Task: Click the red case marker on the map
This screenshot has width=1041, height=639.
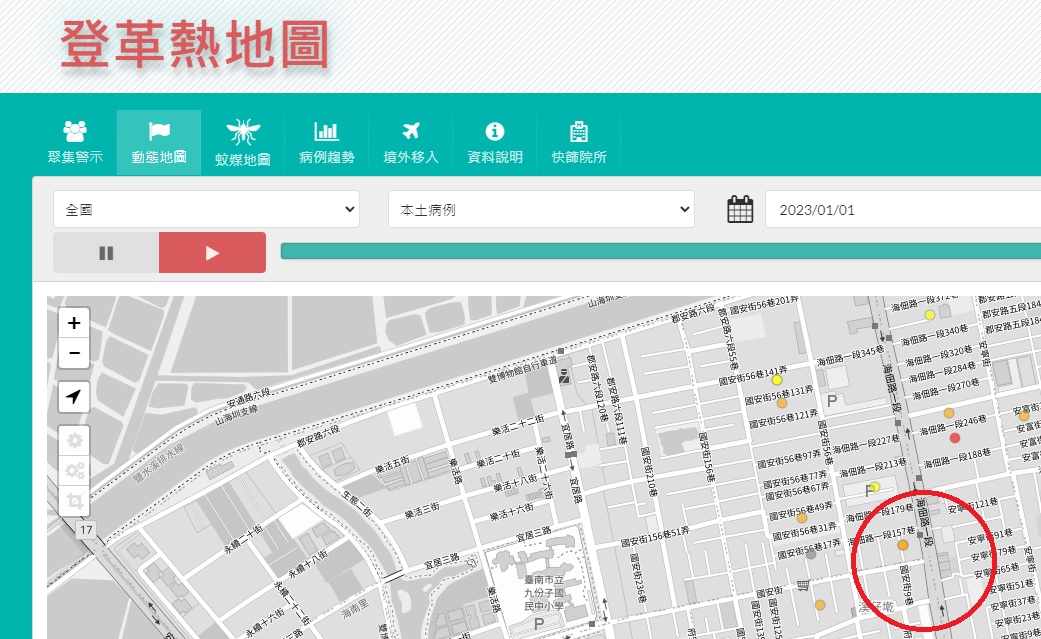Action: click(x=955, y=437)
